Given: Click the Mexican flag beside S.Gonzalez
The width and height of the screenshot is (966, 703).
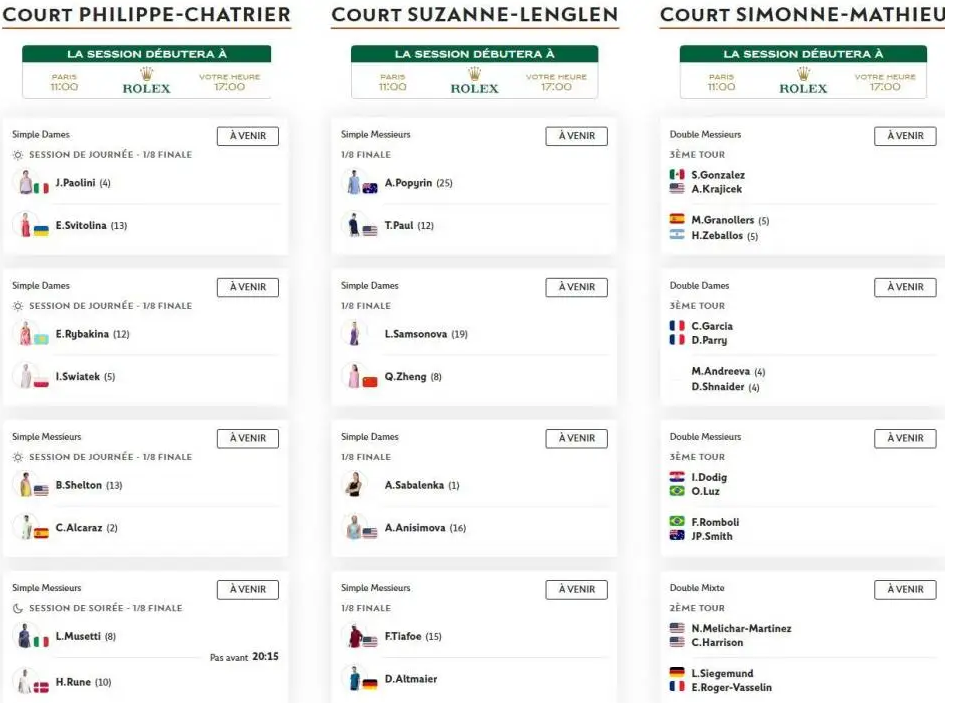Looking at the screenshot, I should (x=677, y=174).
